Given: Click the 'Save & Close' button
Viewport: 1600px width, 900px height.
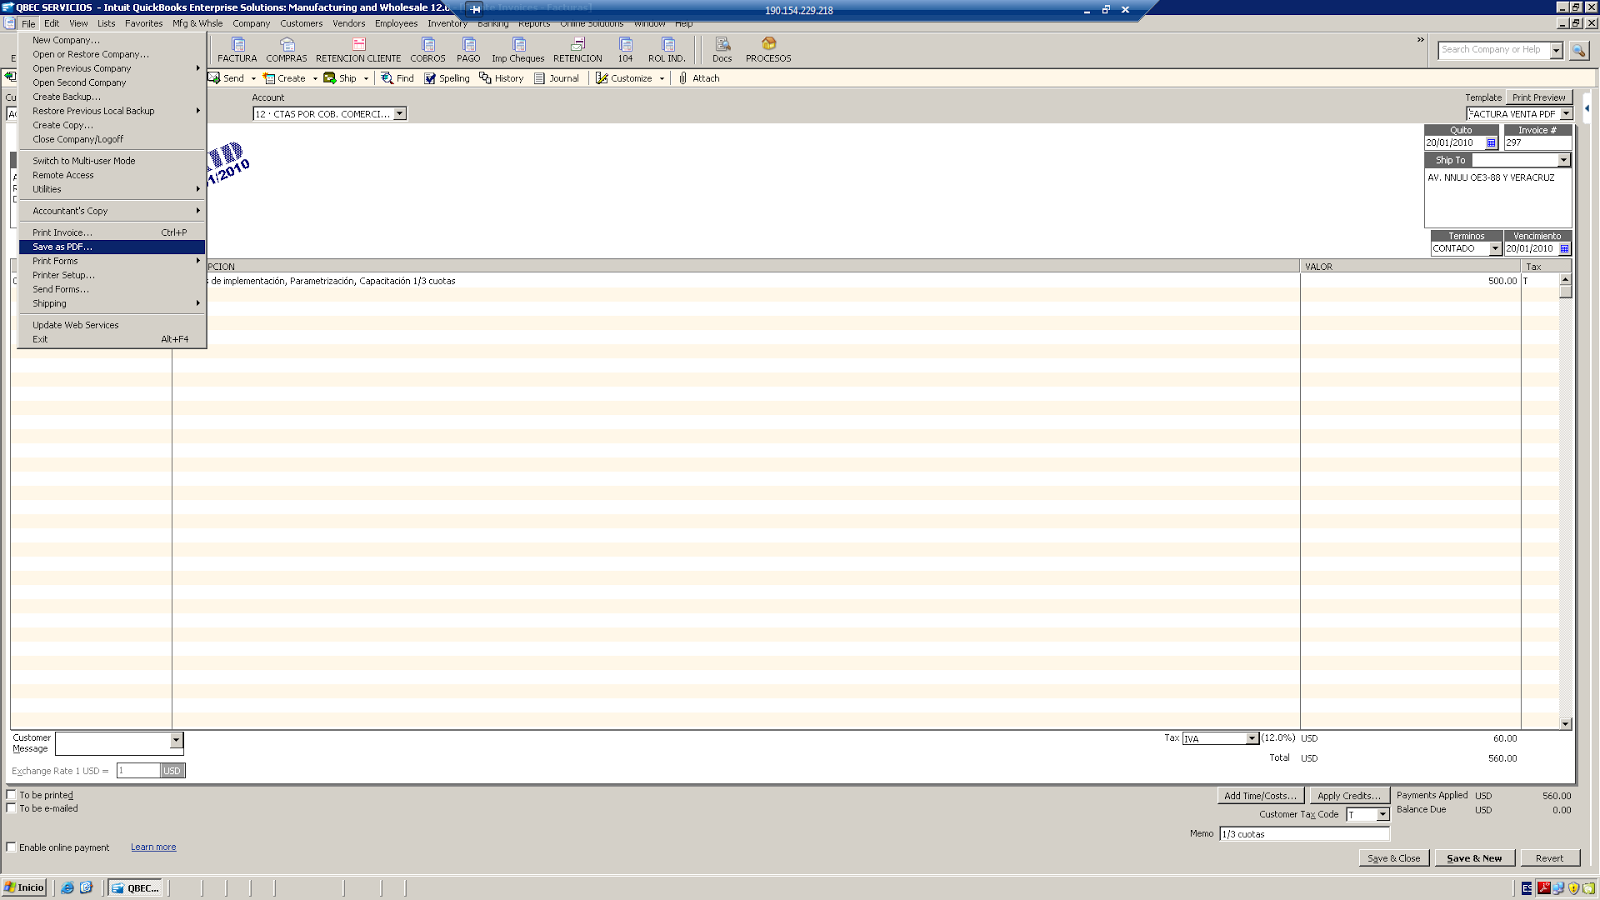Looking at the screenshot, I should click(1394, 858).
